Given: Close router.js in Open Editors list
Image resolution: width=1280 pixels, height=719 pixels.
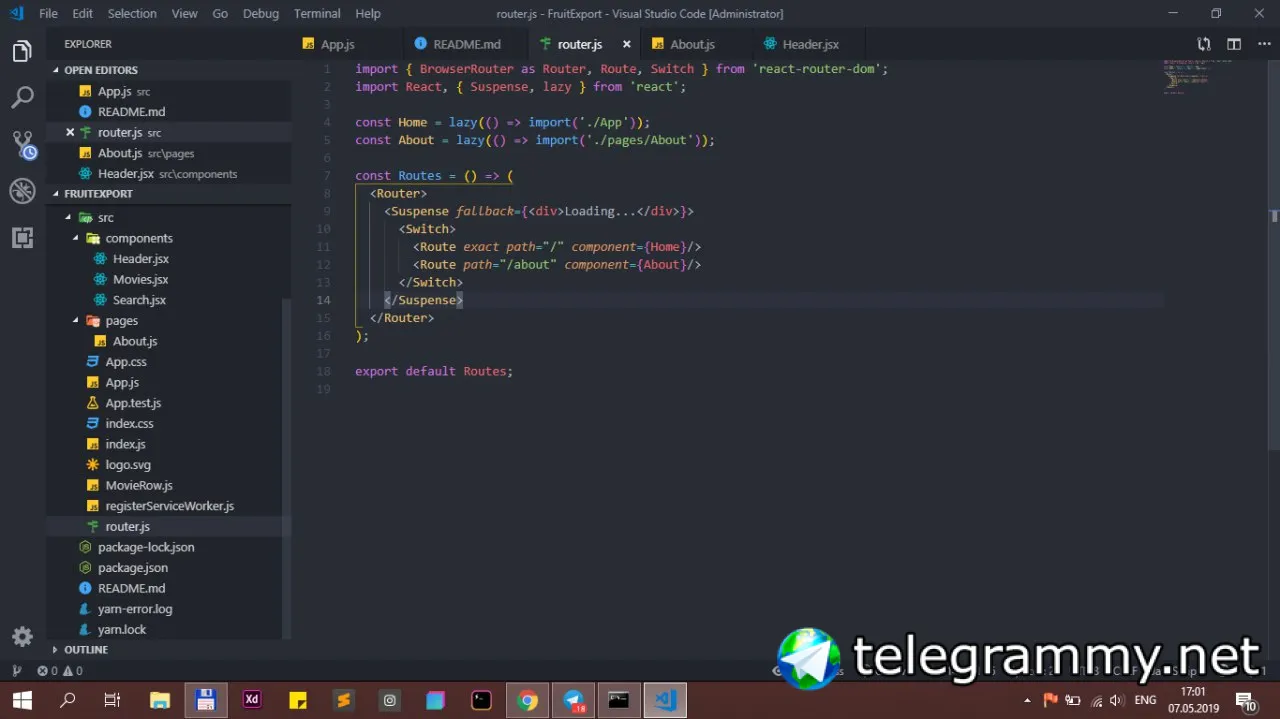Looking at the screenshot, I should click(70, 132).
